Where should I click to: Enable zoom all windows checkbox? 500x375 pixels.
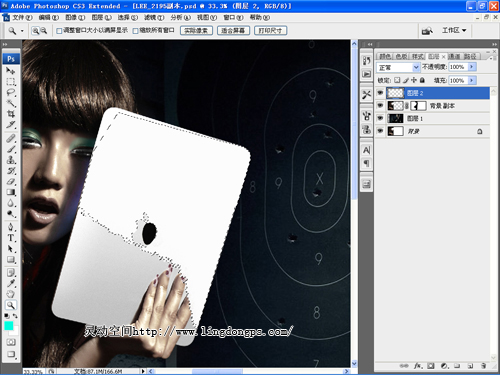pyautogui.click(x=135, y=31)
